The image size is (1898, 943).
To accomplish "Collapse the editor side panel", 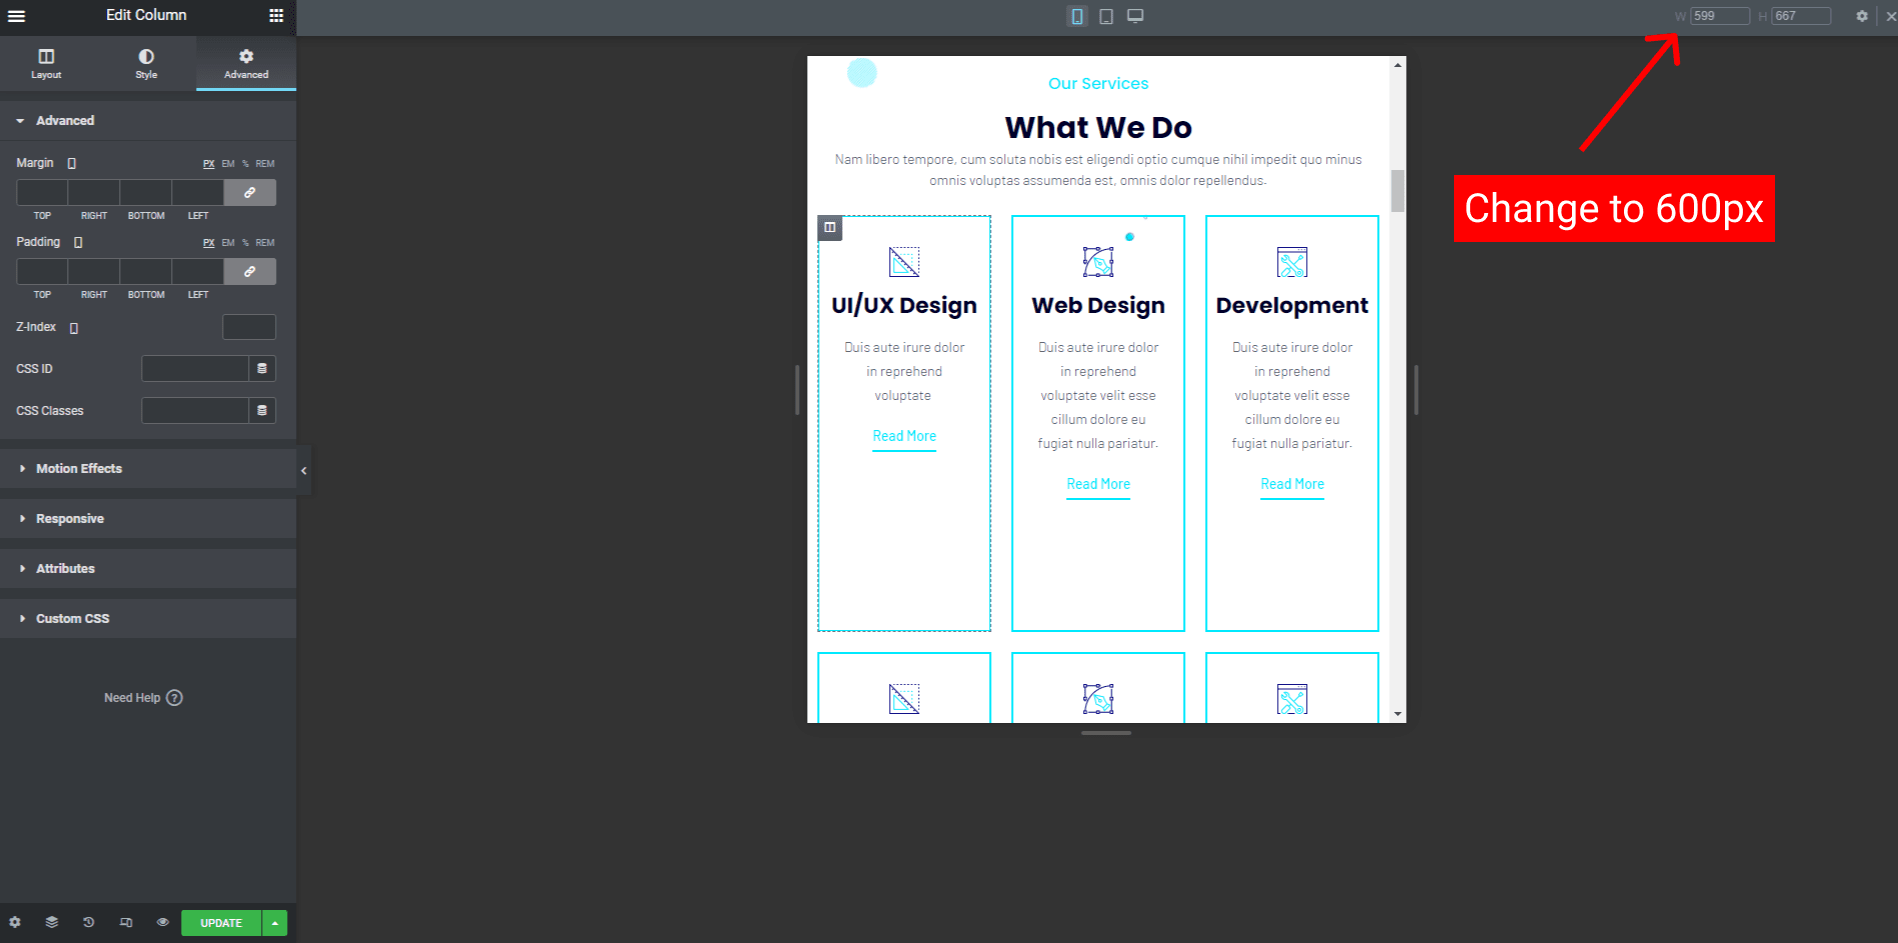I will (304, 470).
